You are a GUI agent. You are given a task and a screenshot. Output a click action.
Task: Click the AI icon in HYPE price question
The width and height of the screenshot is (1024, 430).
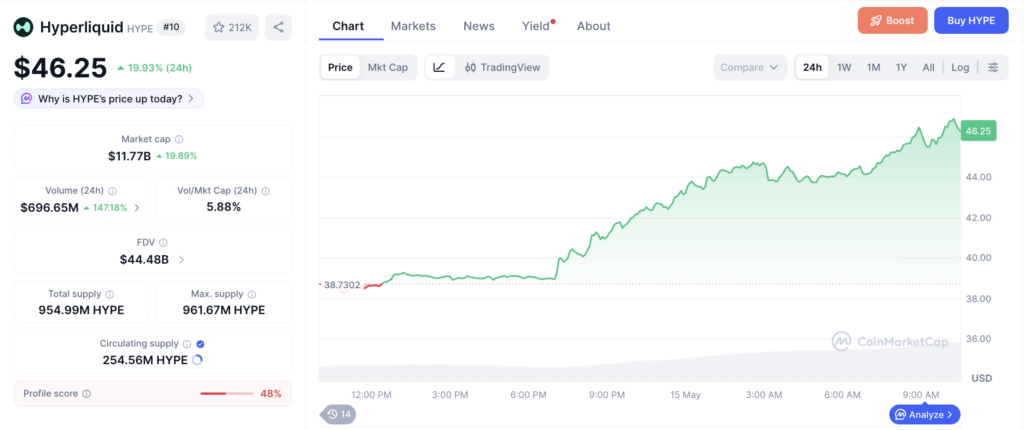tap(27, 99)
